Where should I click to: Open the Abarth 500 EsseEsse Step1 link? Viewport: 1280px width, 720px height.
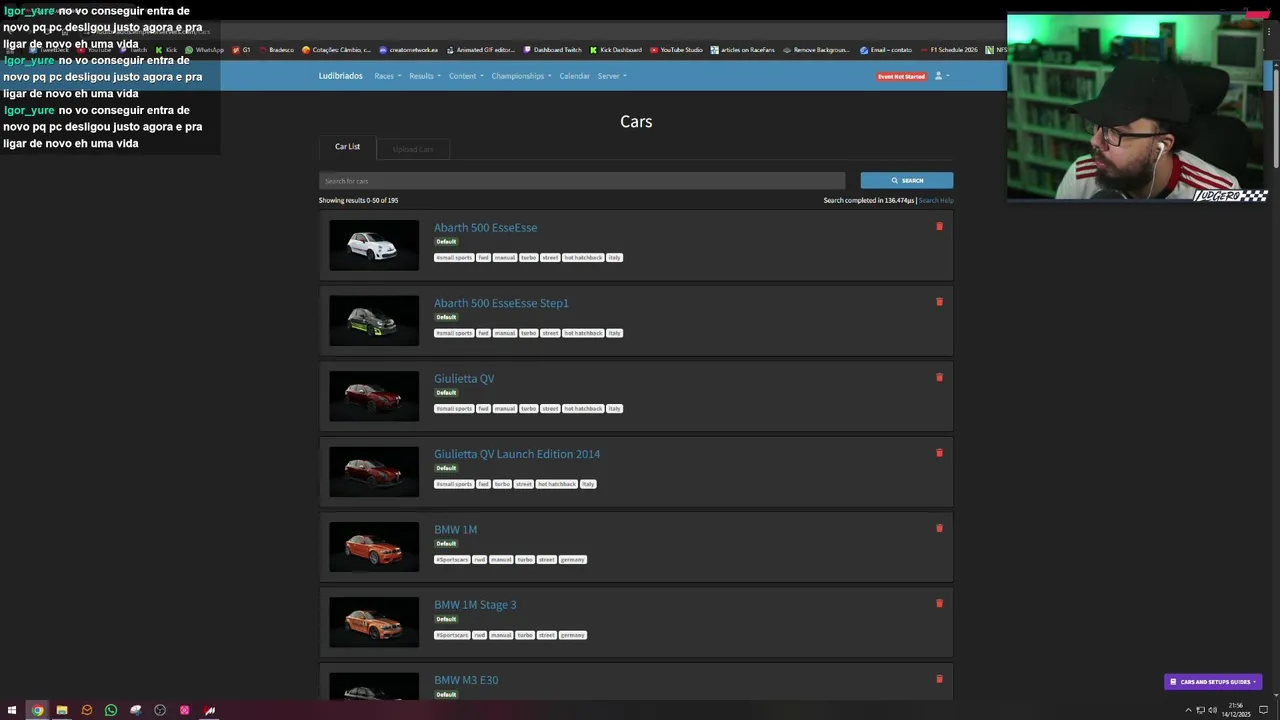point(501,303)
